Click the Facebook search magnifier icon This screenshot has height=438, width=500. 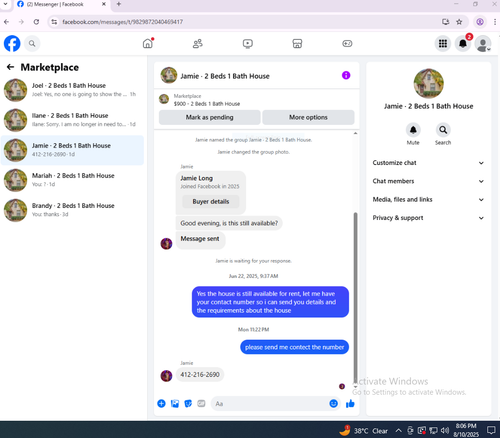tap(32, 44)
